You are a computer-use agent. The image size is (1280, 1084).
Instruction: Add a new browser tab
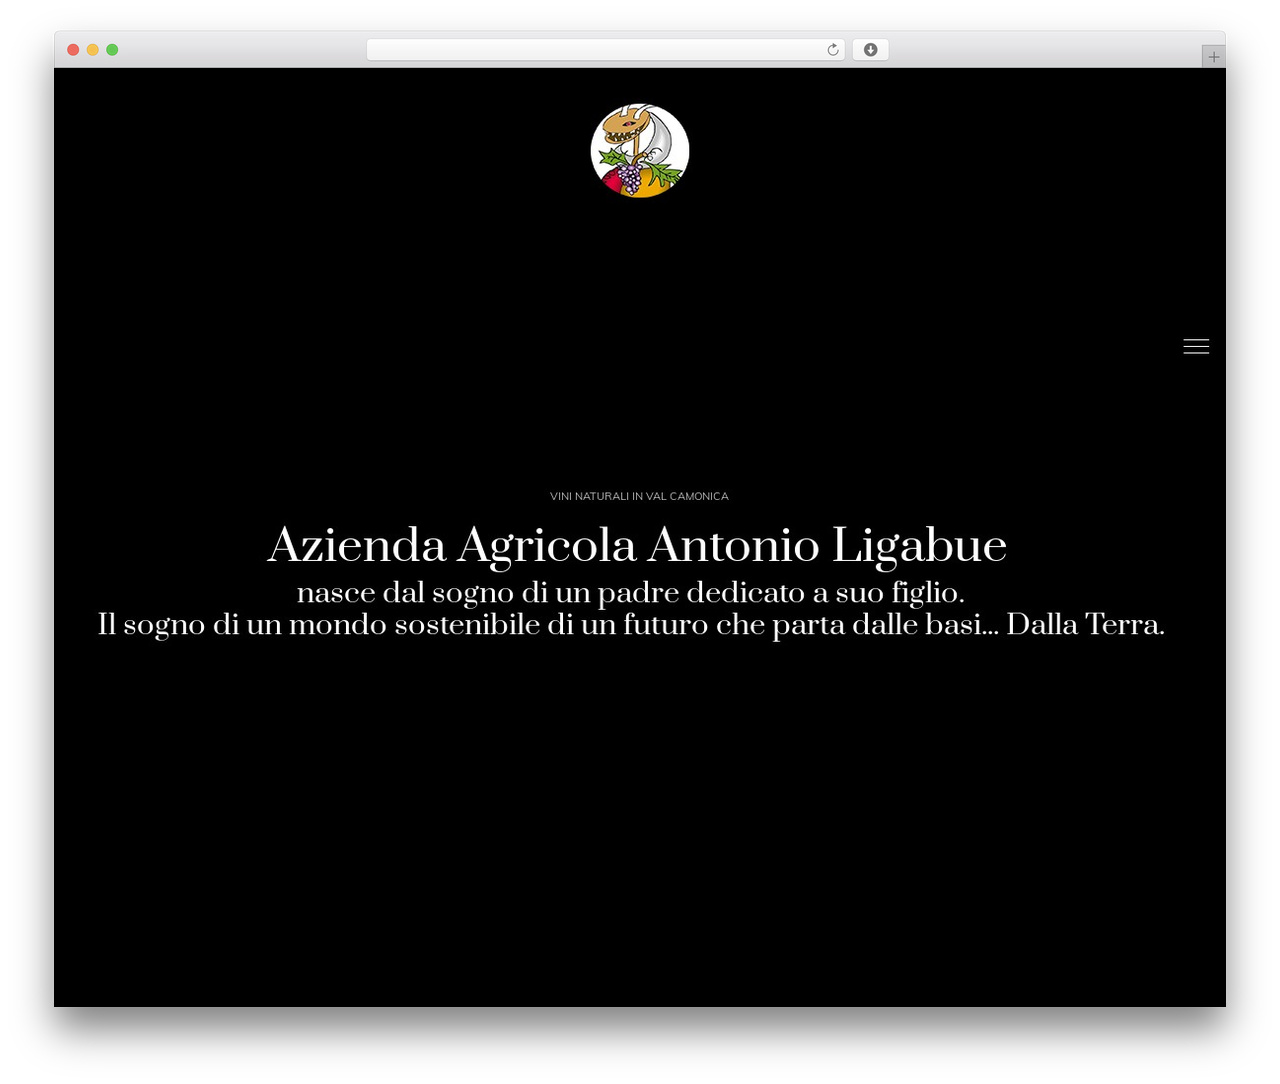coord(1213,57)
